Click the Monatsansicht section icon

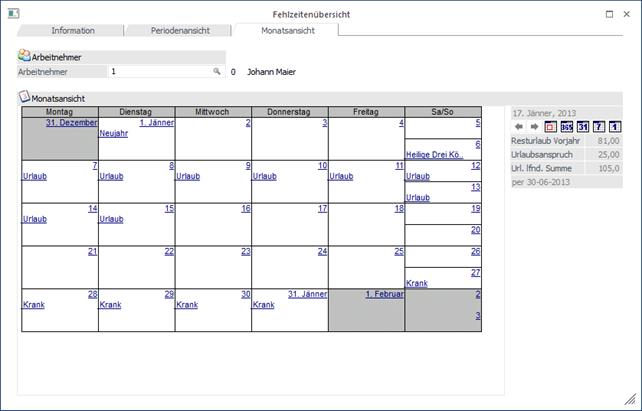[x=24, y=98]
